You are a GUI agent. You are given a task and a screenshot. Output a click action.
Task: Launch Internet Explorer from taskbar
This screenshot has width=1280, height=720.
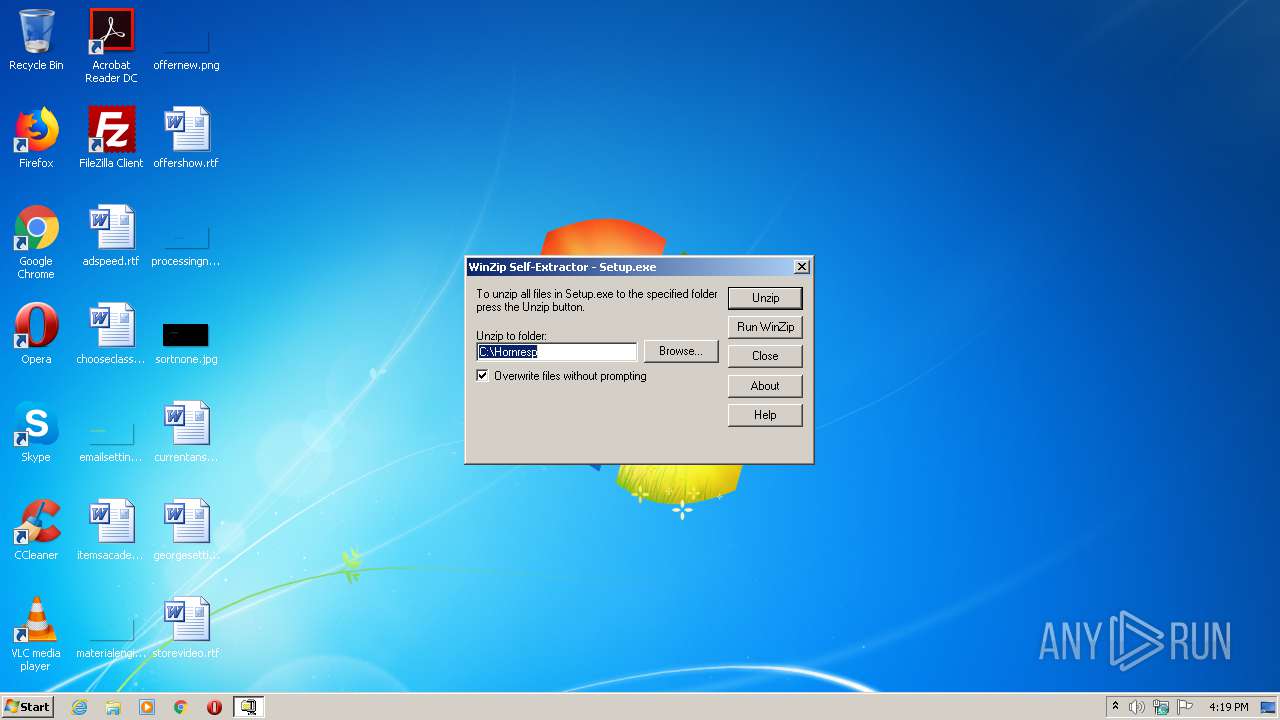pyautogui.click(x=79, y=707)
